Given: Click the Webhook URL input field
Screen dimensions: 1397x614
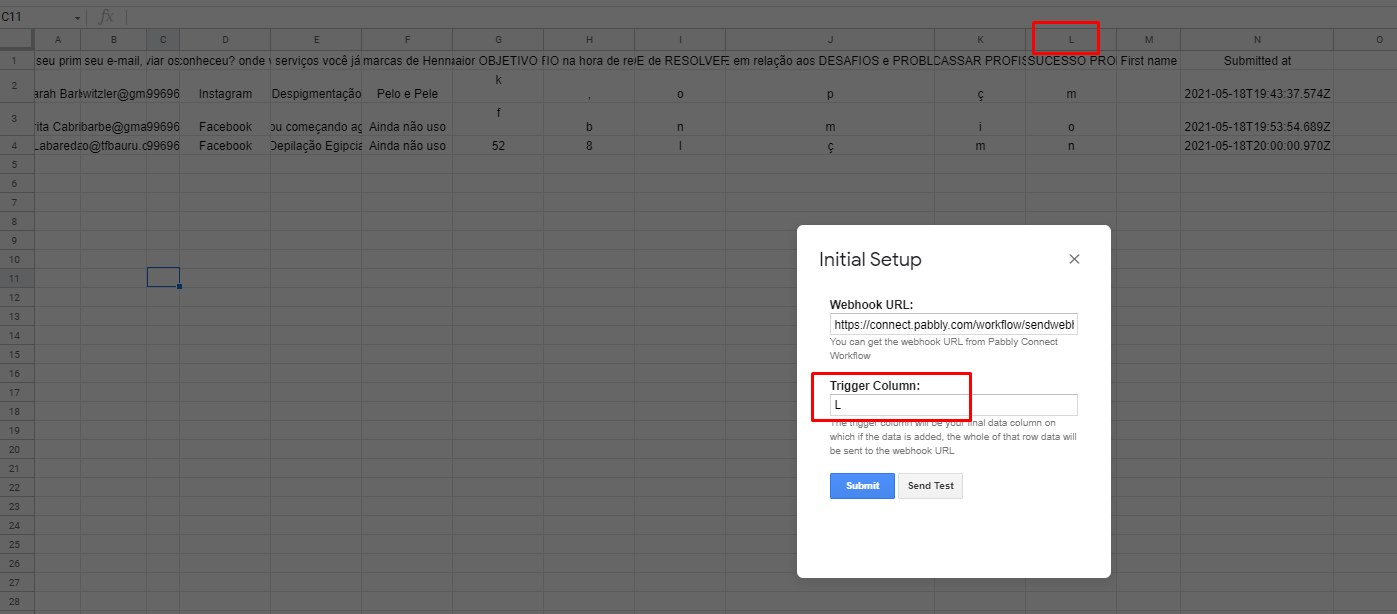Looking at the screenshot, I should [x=953, y=325].
